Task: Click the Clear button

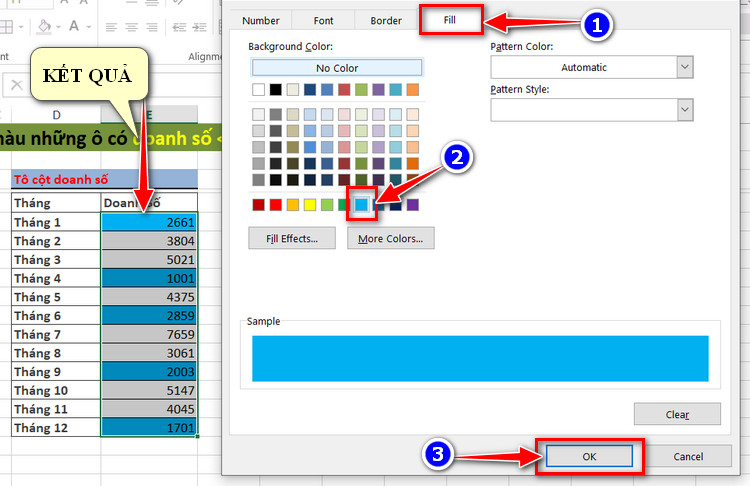Action: click(677, 414)
